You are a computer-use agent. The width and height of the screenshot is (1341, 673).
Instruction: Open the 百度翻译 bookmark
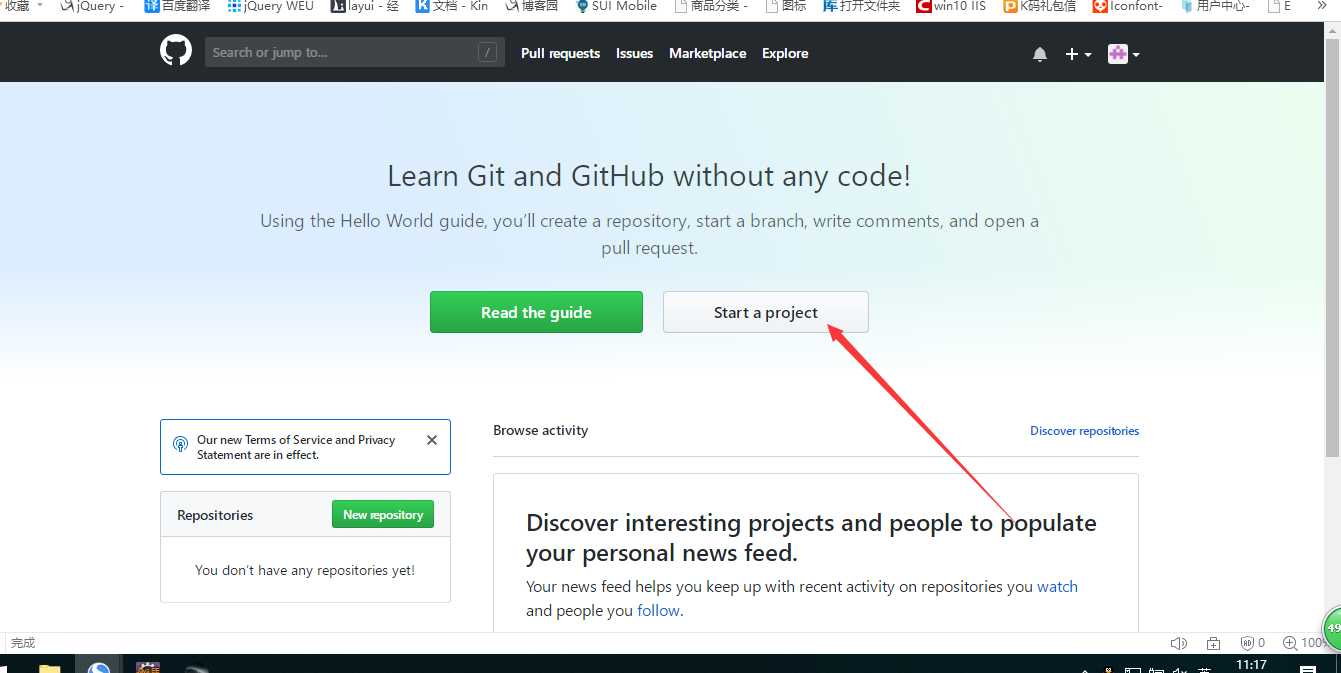coord(177,6)
